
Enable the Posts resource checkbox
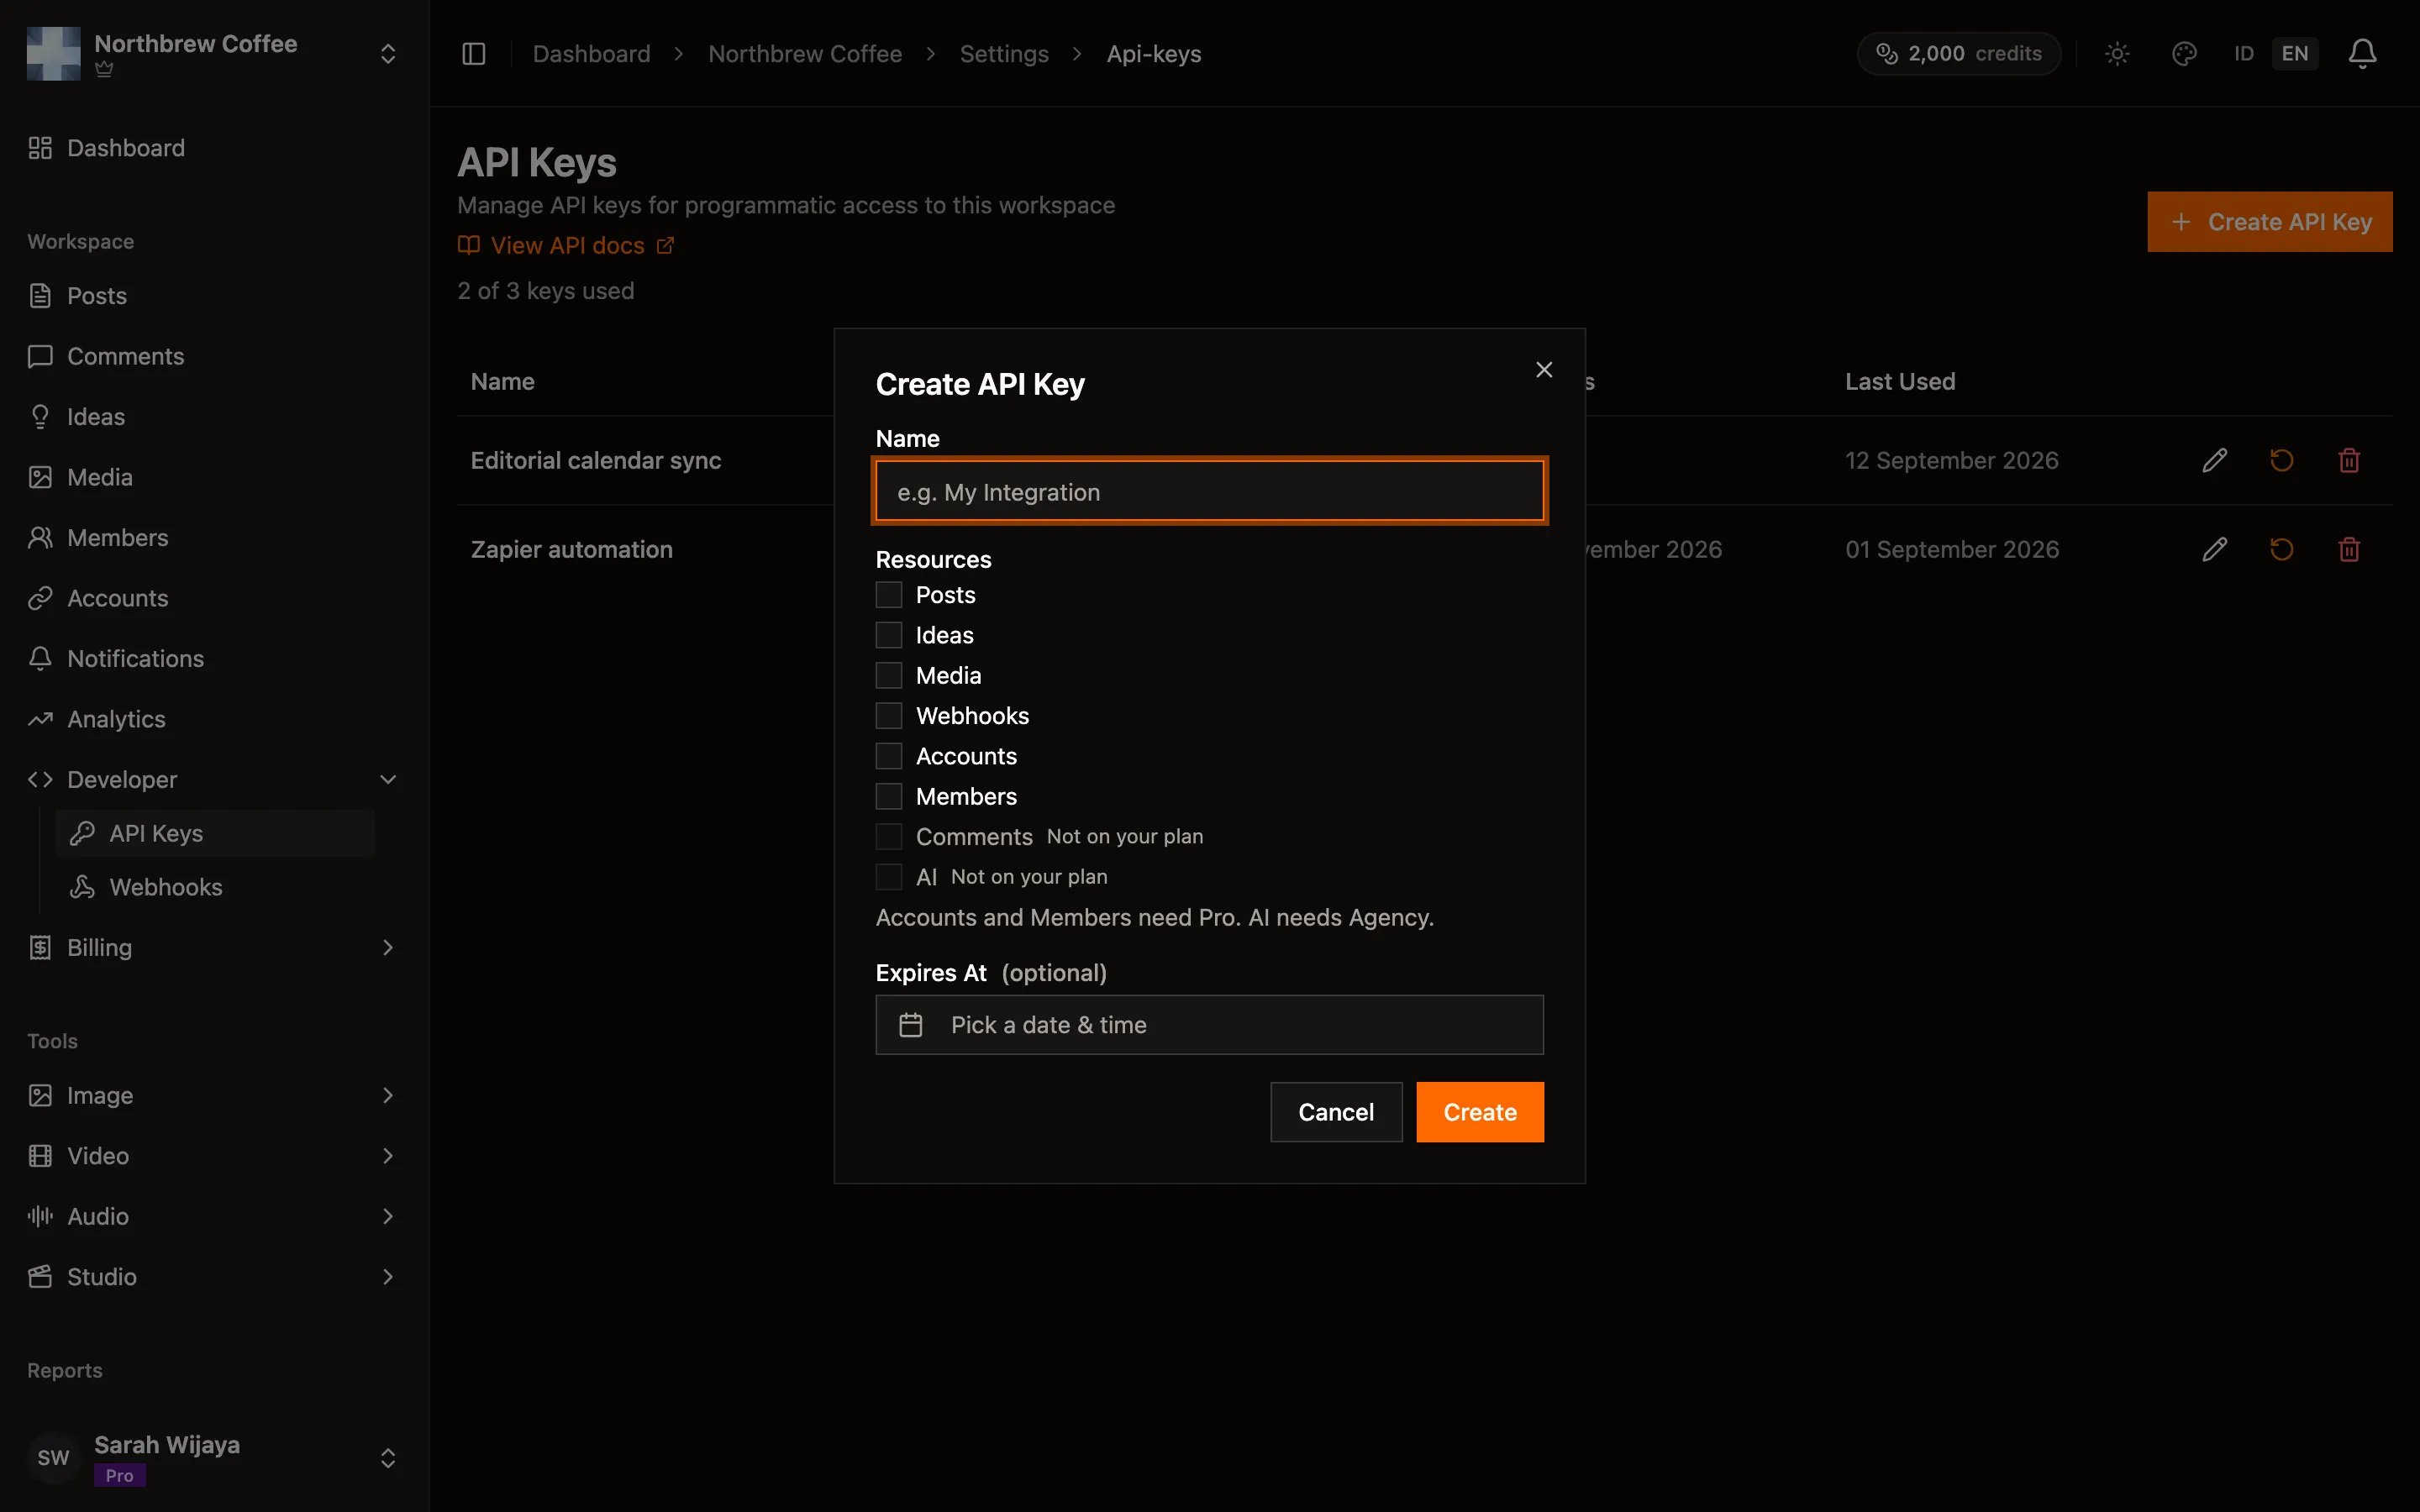pos(888,595)
